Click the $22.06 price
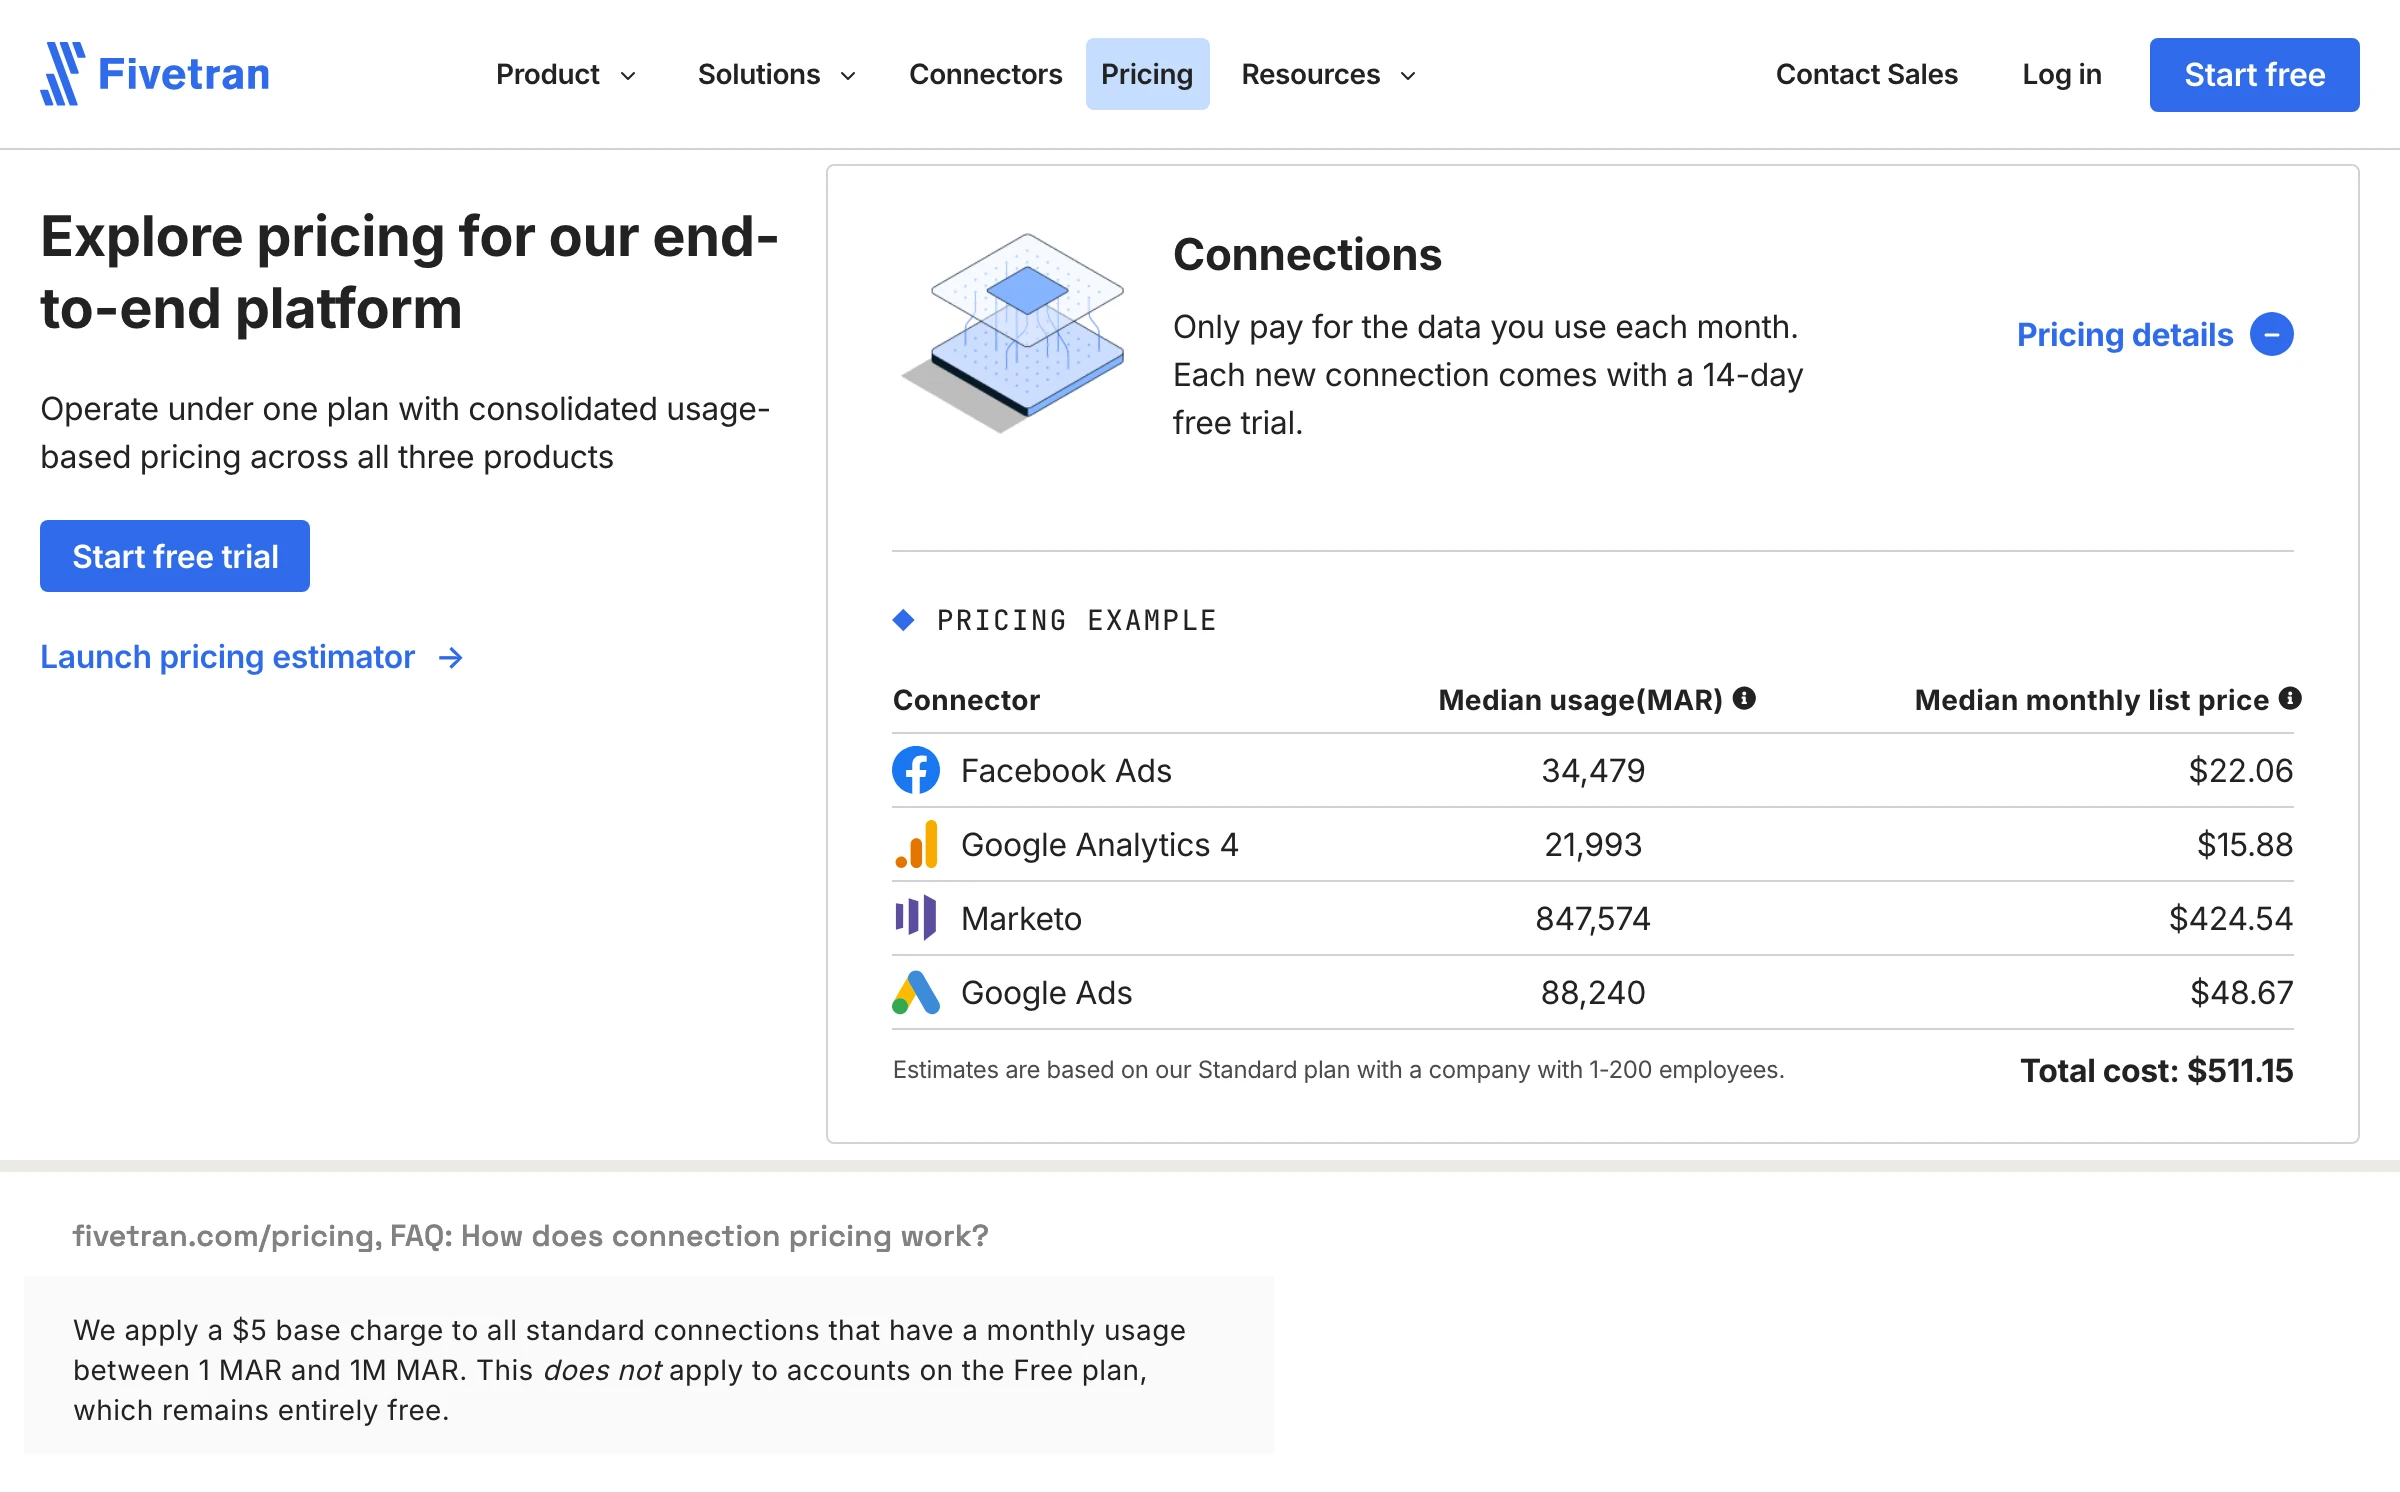This screenshot has height=1492, width=2400. pyautogui.click(x=2241, y=770)
